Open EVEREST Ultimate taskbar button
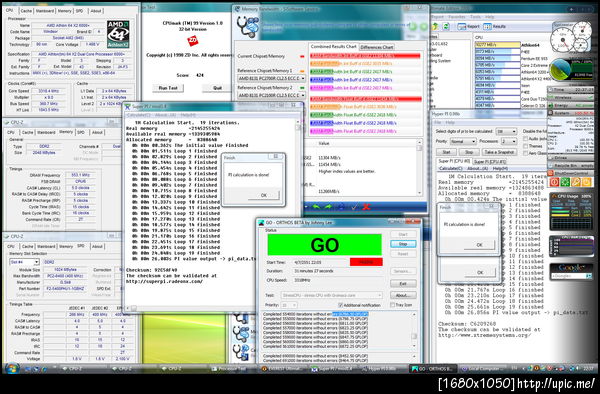Image resolution: width=600 pixels, height=394 pixels. 284,369
